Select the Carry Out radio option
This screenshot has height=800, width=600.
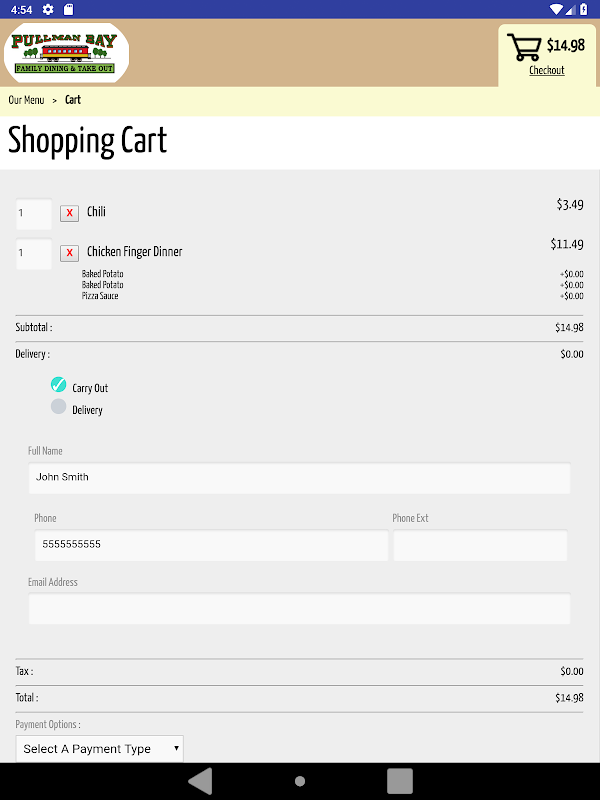point(59,385)
